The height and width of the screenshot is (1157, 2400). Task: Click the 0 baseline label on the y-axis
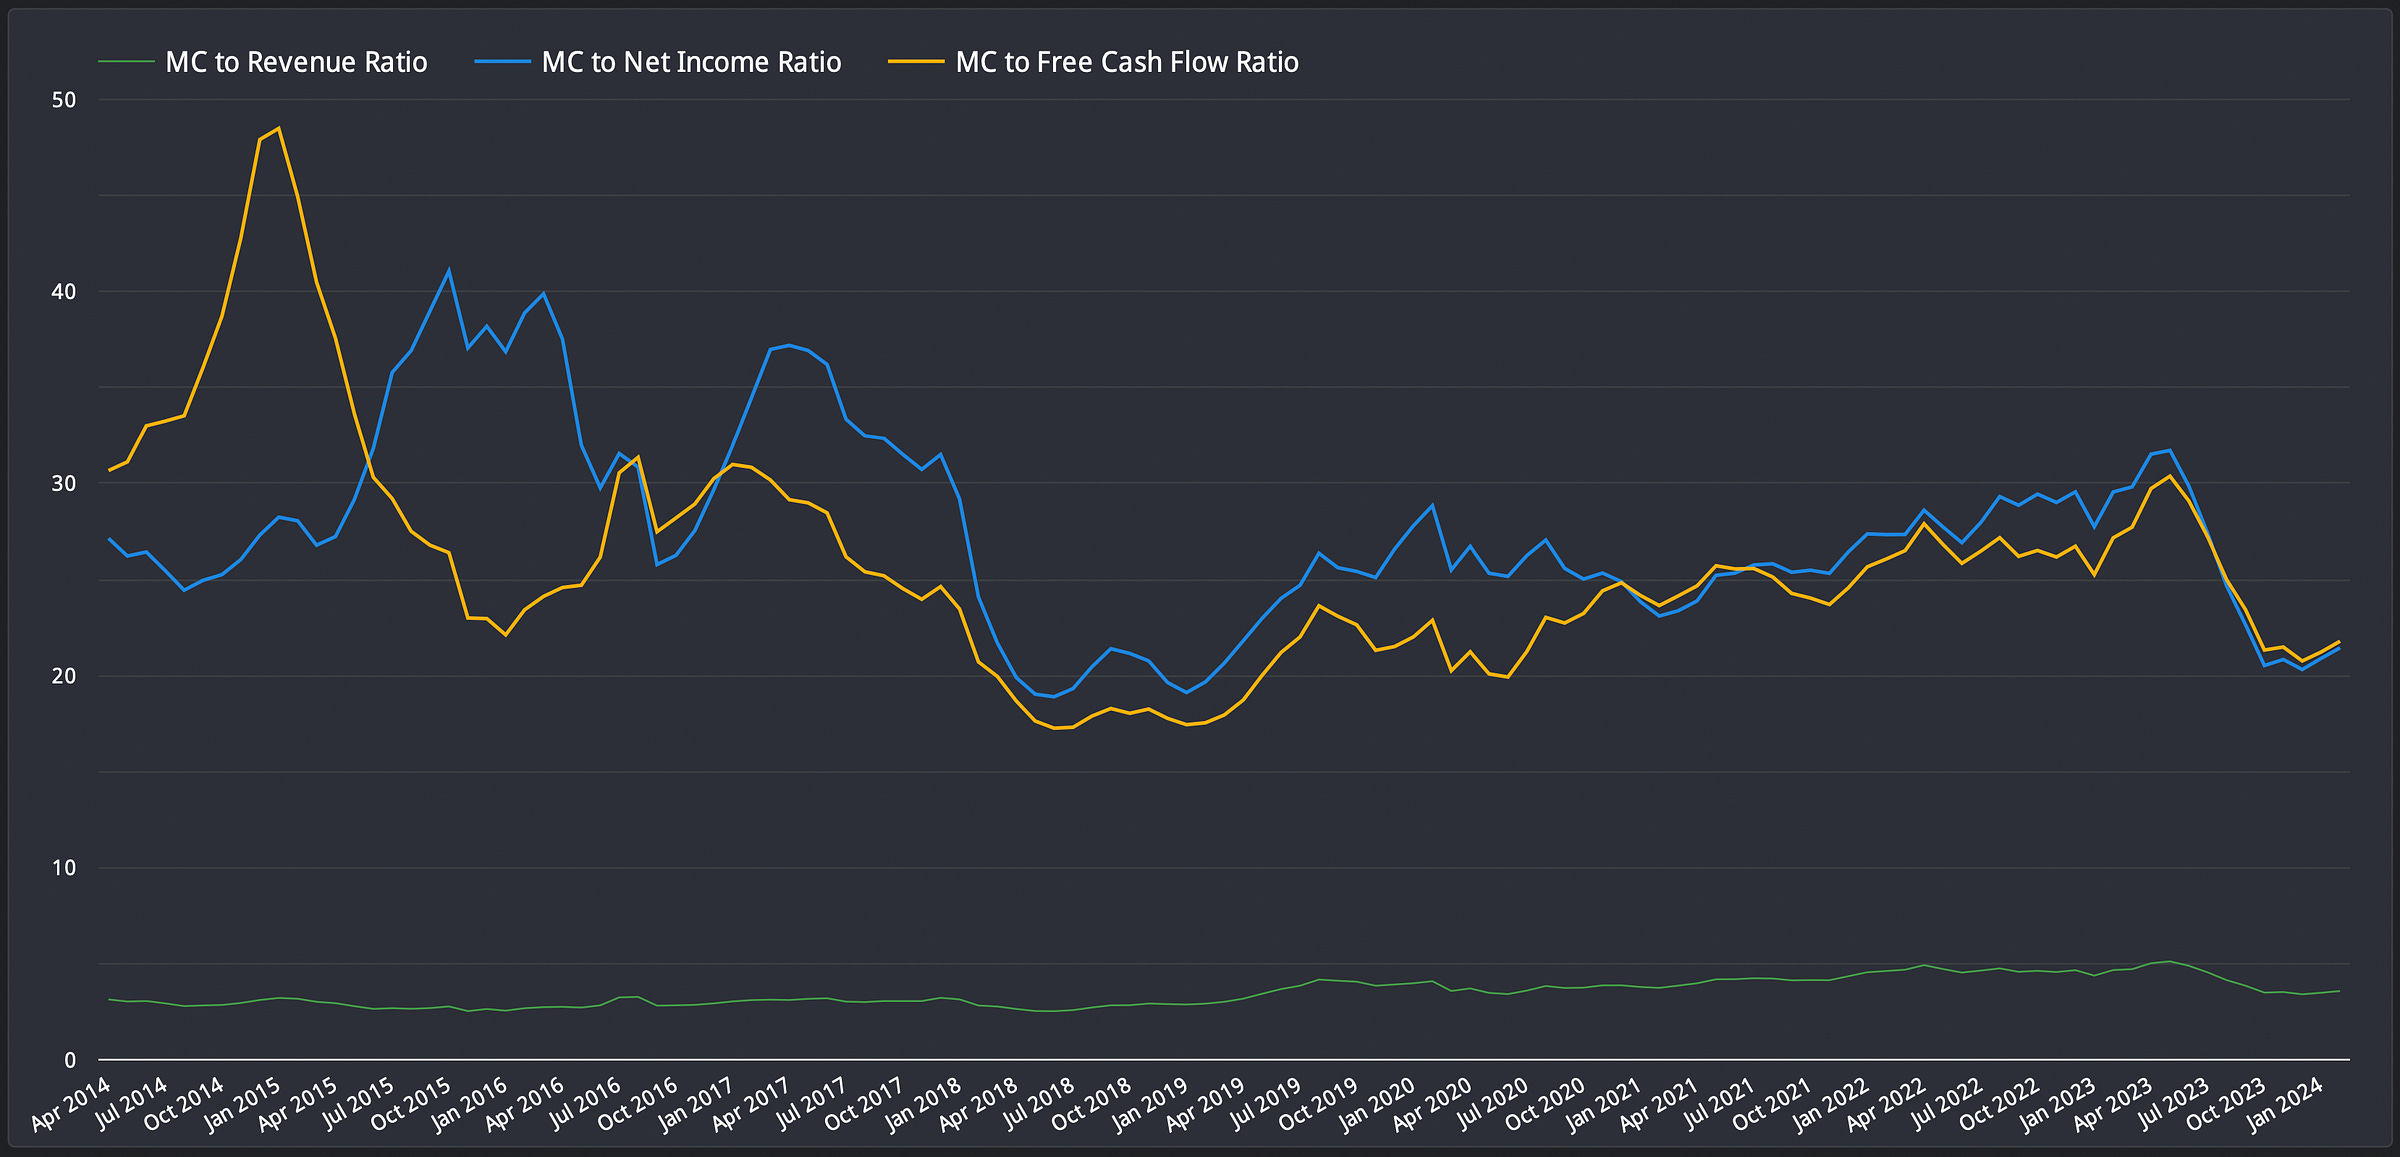[70, 1060]
